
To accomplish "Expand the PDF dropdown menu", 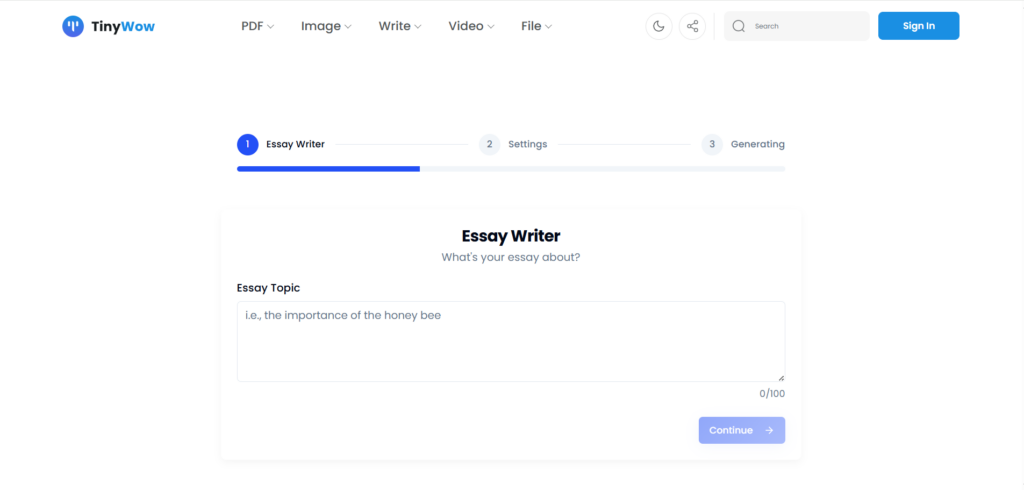I will tap(257, 26).
